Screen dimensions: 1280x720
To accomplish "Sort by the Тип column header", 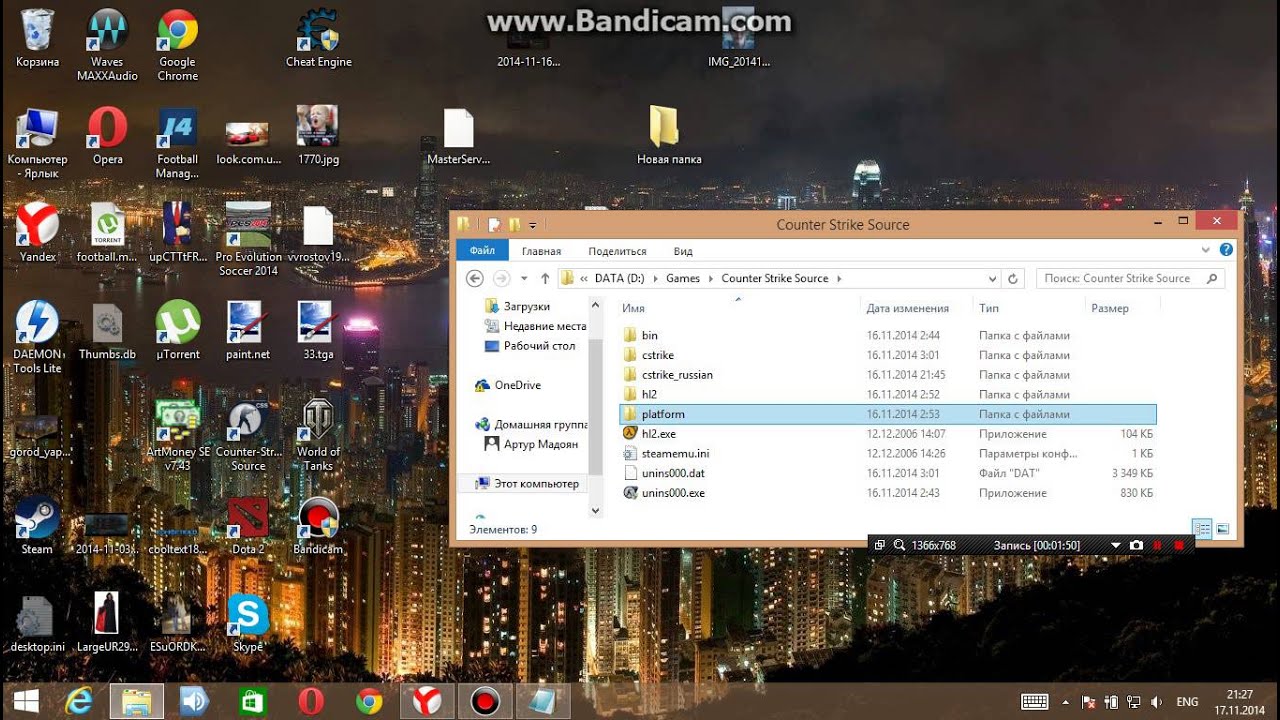I will (x=1028, y=308).
